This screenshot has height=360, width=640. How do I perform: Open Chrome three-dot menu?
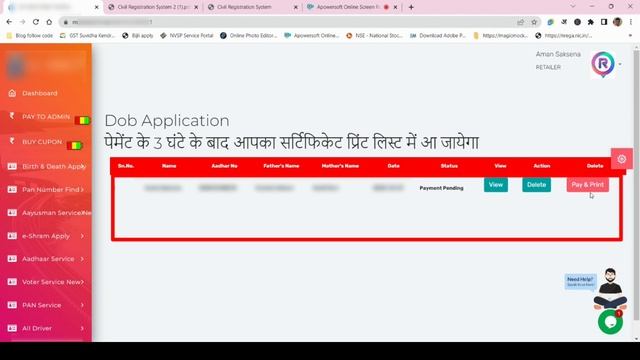[631, 22]
